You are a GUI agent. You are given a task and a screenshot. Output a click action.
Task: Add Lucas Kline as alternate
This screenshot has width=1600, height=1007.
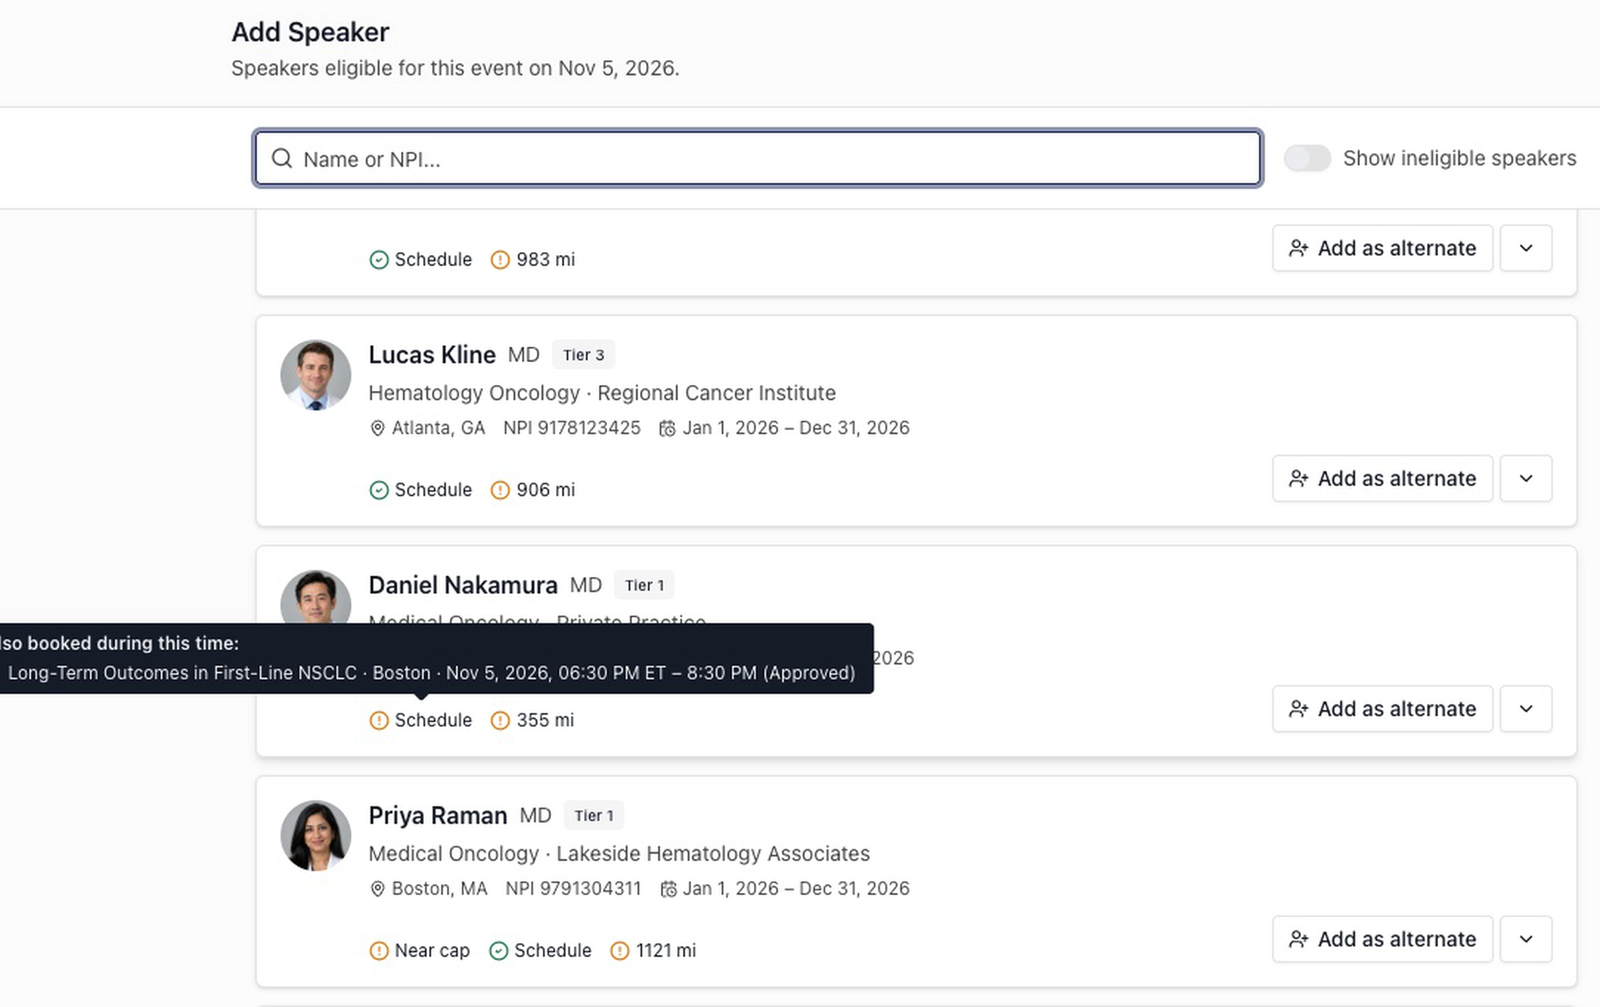click(x=1382, y=478)
